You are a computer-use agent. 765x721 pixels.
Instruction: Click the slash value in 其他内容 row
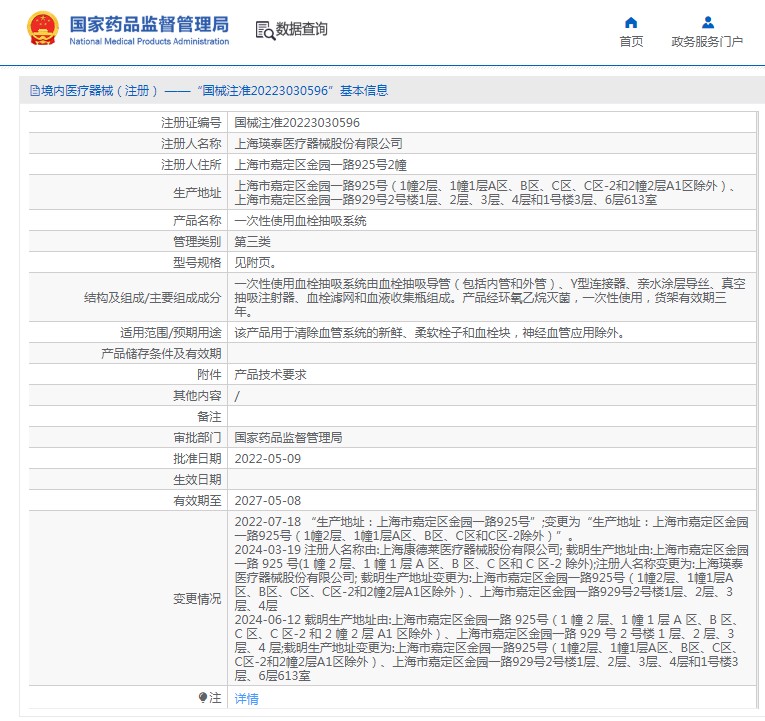click(237, 396)
